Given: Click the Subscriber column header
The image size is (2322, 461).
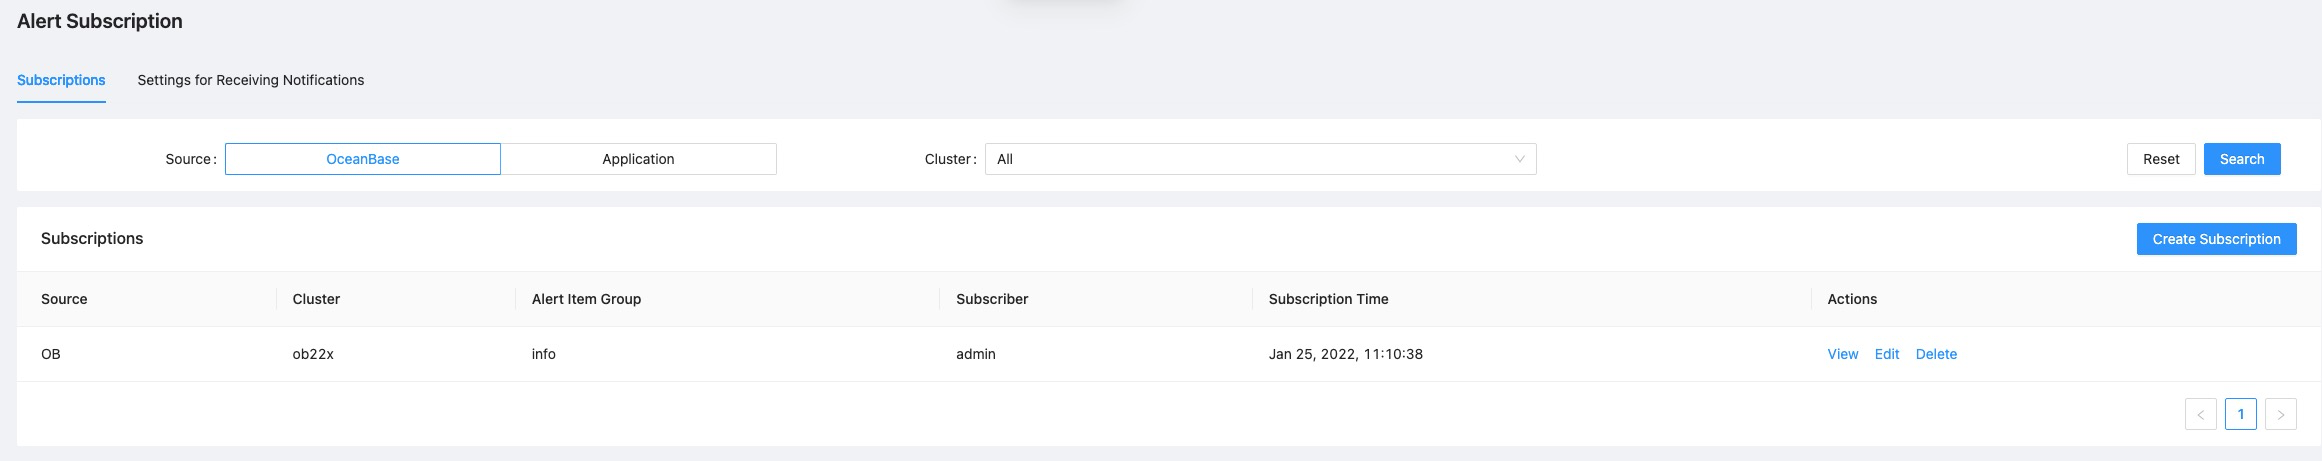Looking at the screenshot, I should pos(992,299).
